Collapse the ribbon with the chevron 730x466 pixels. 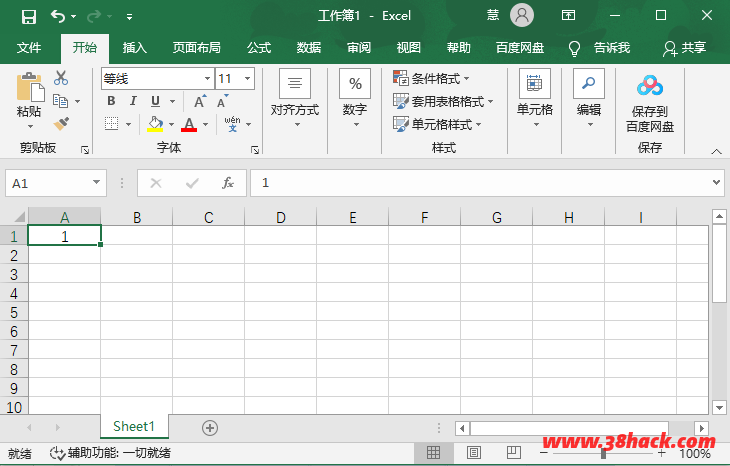(x=716, y=151)
